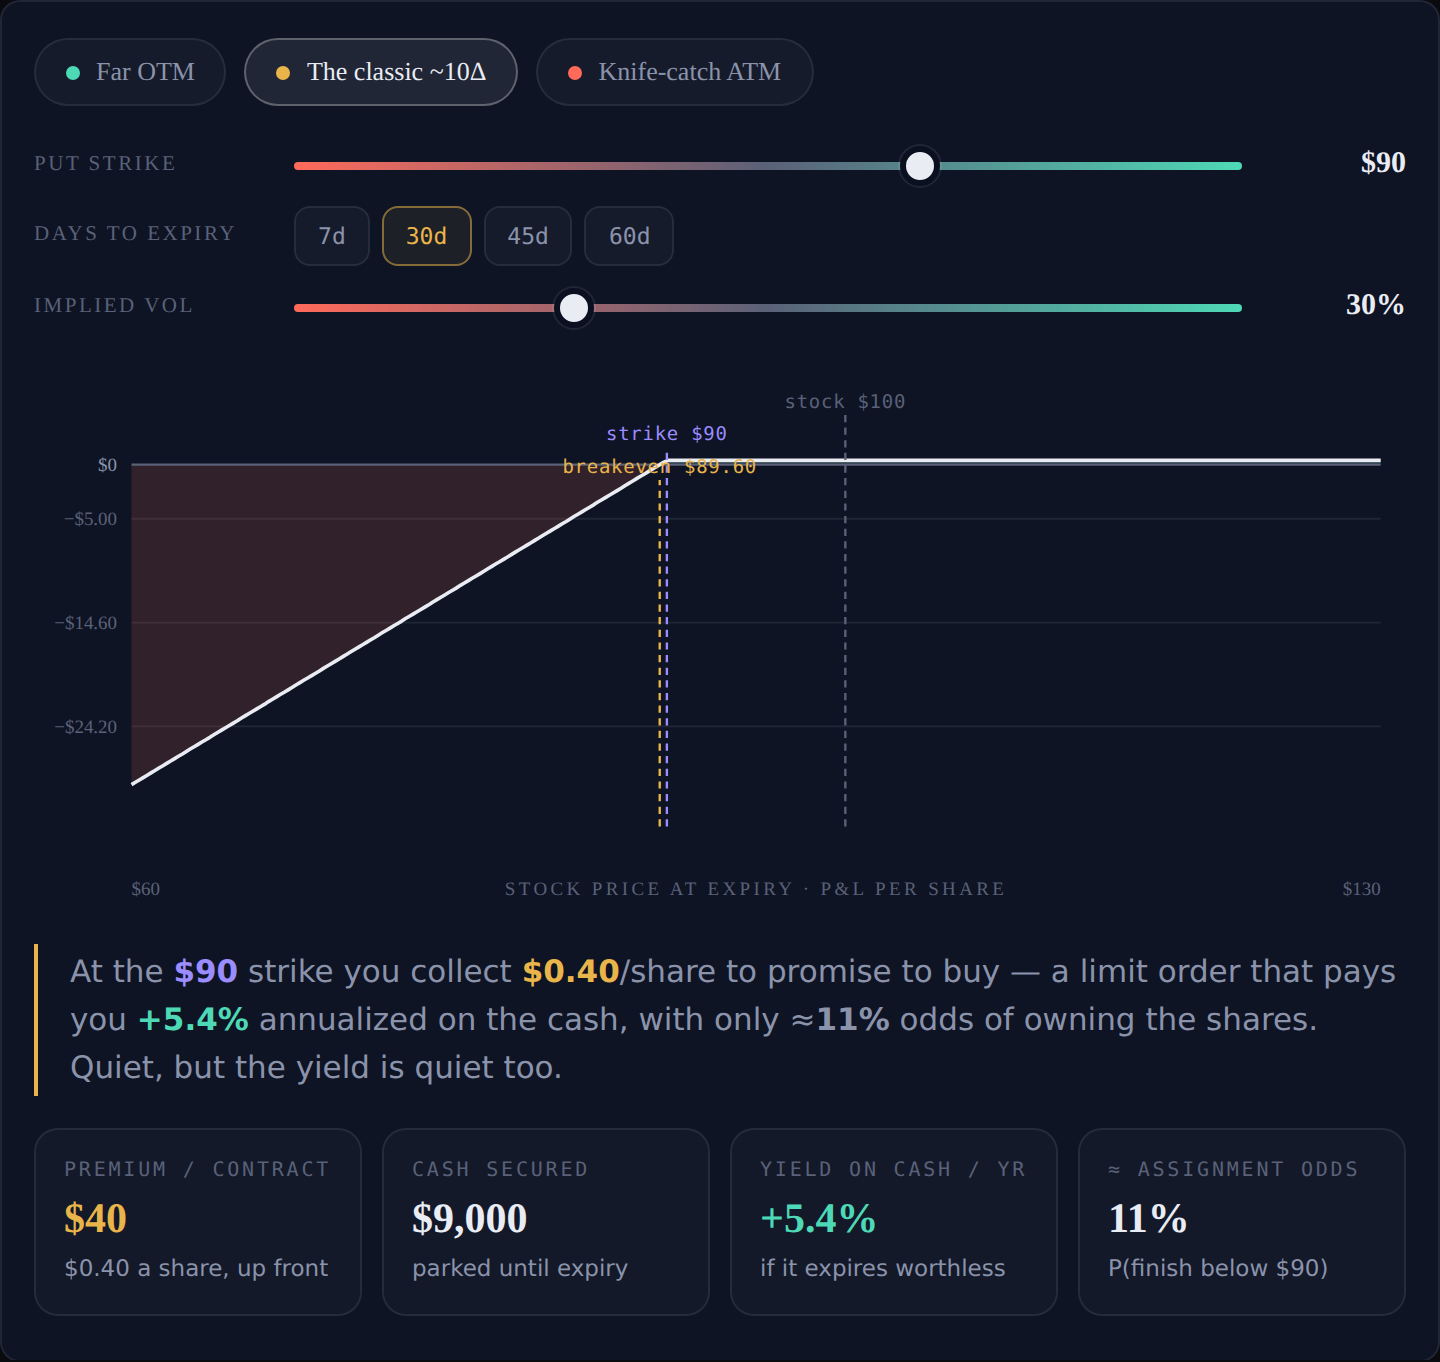Set days to expiry to 7d
Image resolution: width=1440 pixels, height=1362 pixels.
click(x=332, y=236)
